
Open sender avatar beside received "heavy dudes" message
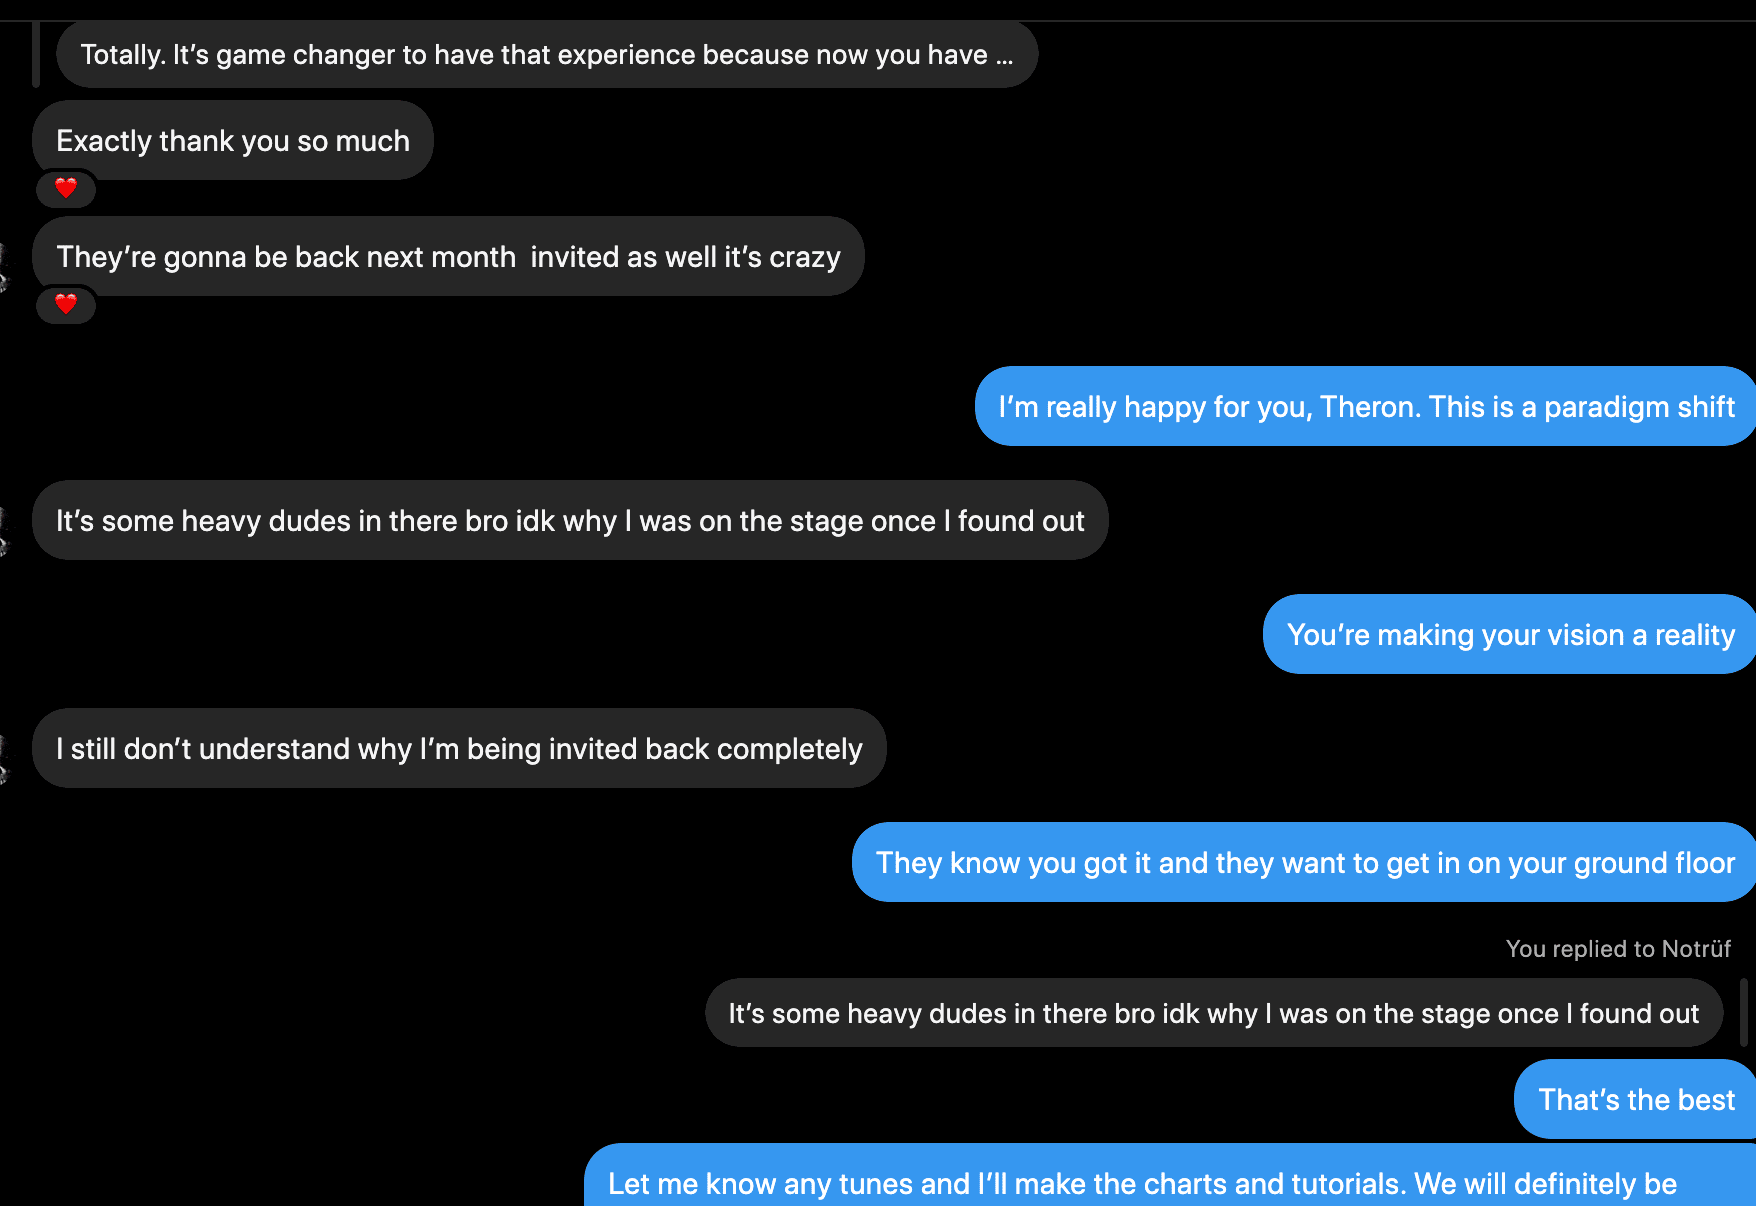3,532
